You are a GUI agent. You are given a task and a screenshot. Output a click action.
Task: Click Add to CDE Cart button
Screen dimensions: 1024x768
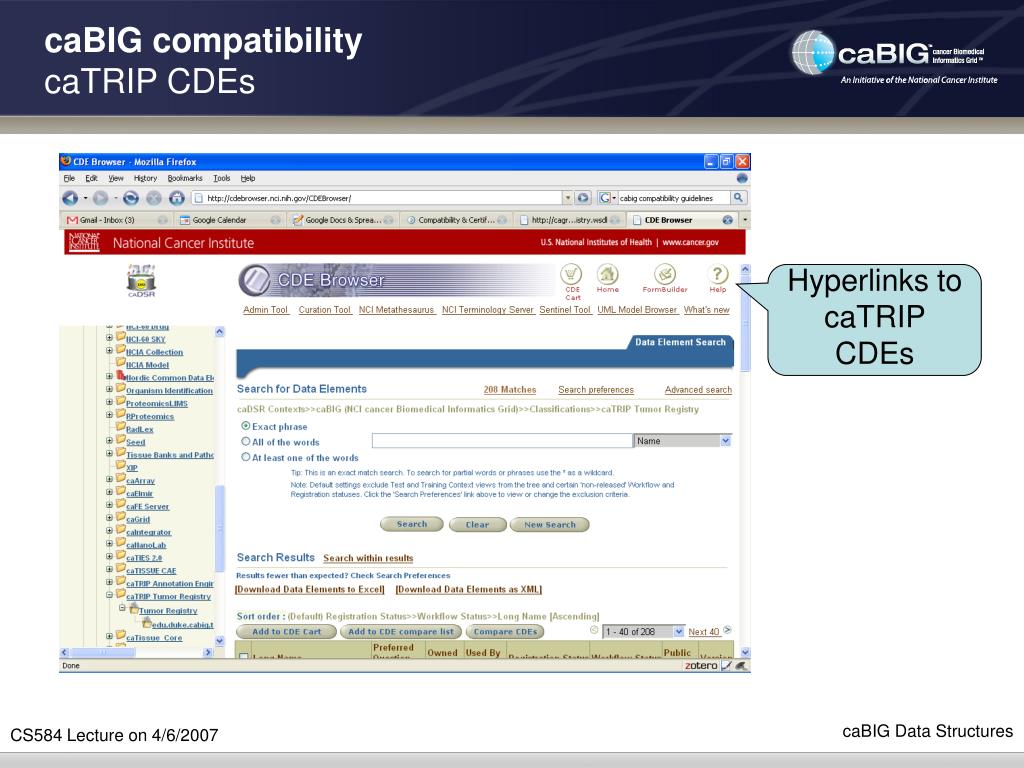[286, 632]
